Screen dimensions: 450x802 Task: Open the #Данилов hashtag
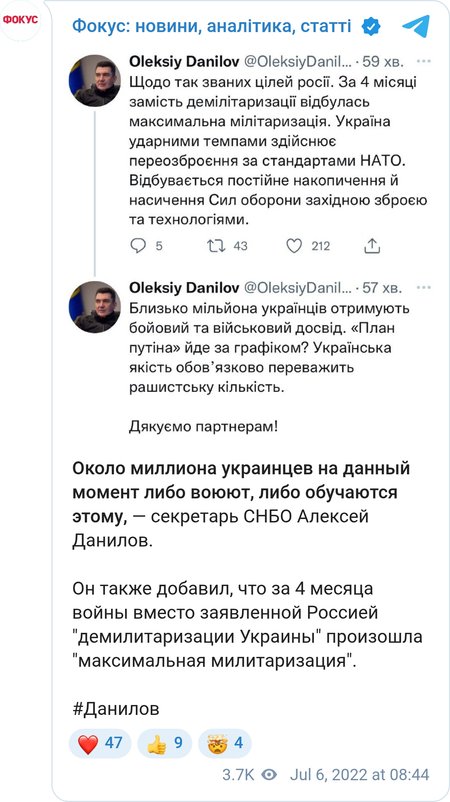pos(116,709)
